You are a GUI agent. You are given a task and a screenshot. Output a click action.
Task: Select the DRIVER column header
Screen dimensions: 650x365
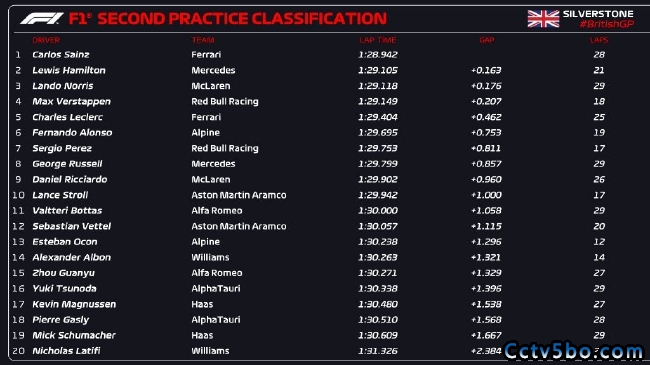click(x=46, y=40)
